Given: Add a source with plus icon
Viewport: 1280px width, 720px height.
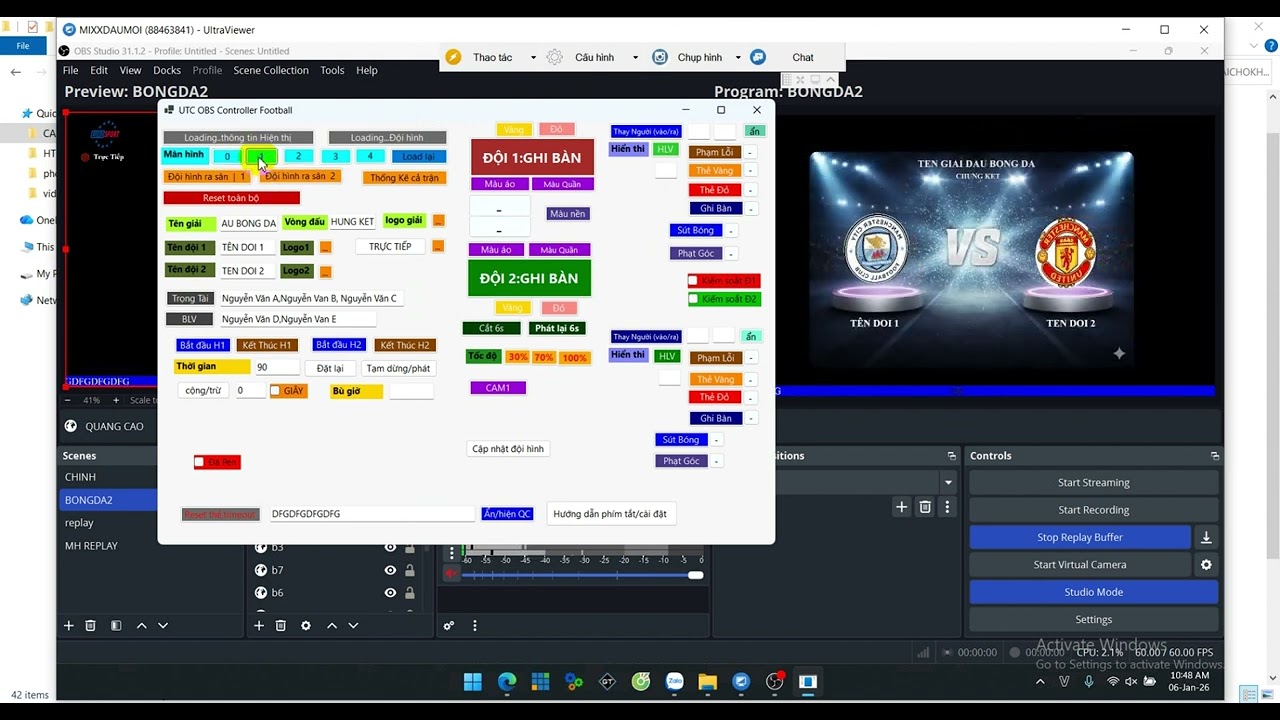Looking at the screenshot, I should pyautogui.click(x=259, y=625).
